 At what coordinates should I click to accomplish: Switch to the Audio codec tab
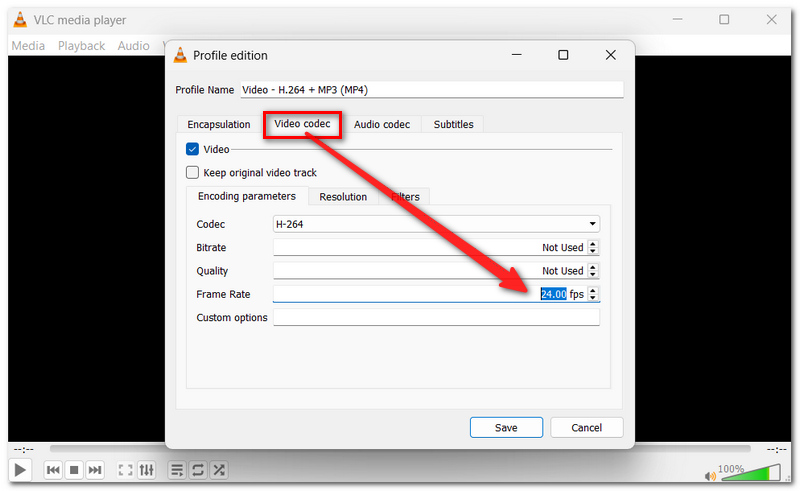coord(382,125)
